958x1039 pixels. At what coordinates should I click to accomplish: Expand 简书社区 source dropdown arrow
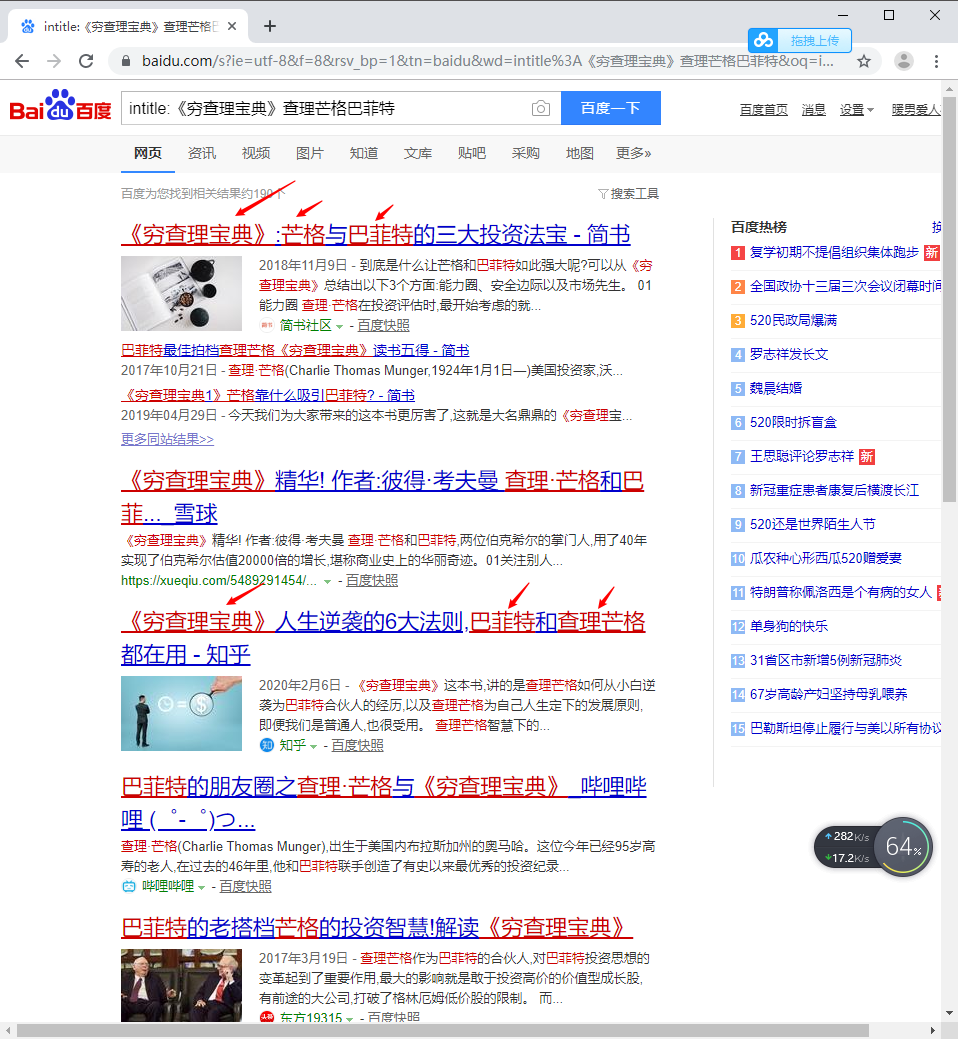tap(339, 327)
